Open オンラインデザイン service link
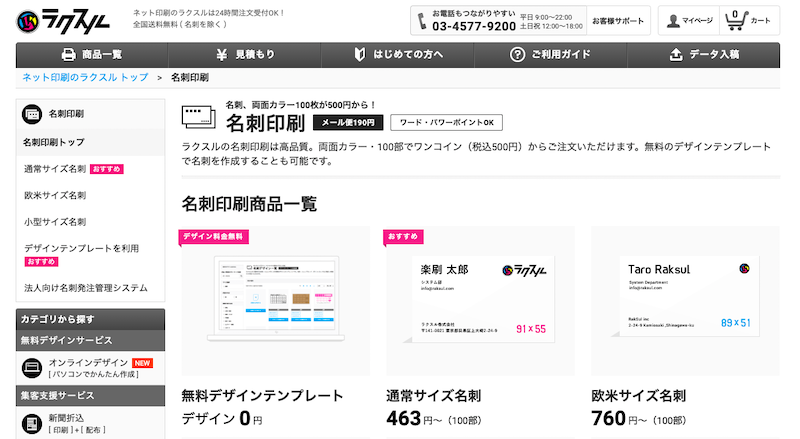This screenshot has width=800, height=439. pyautogui.click(x=88, y=362)
